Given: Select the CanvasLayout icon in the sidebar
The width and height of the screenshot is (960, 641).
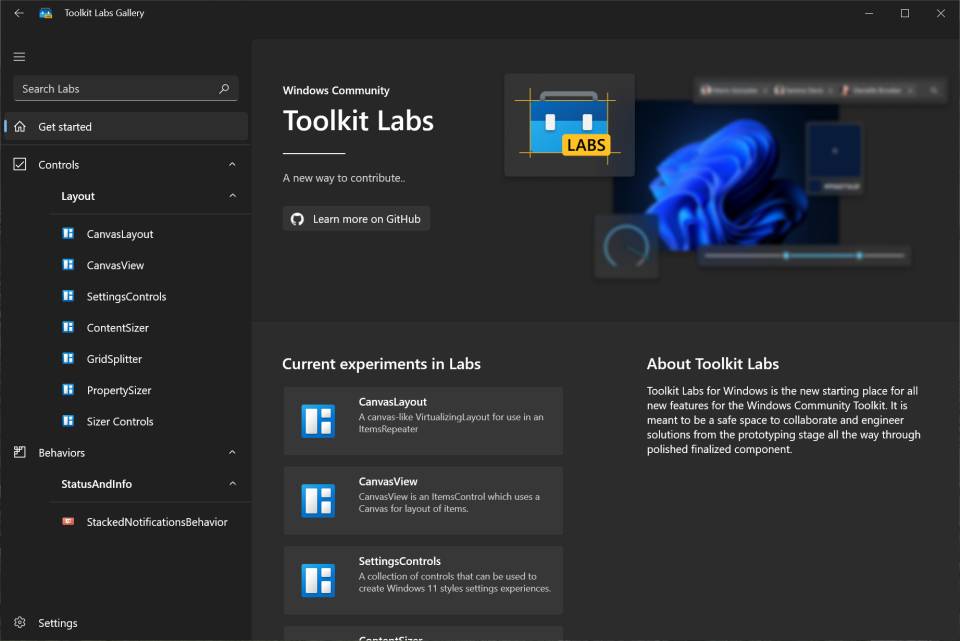Looking at the screenshot, I should [68, 233].
